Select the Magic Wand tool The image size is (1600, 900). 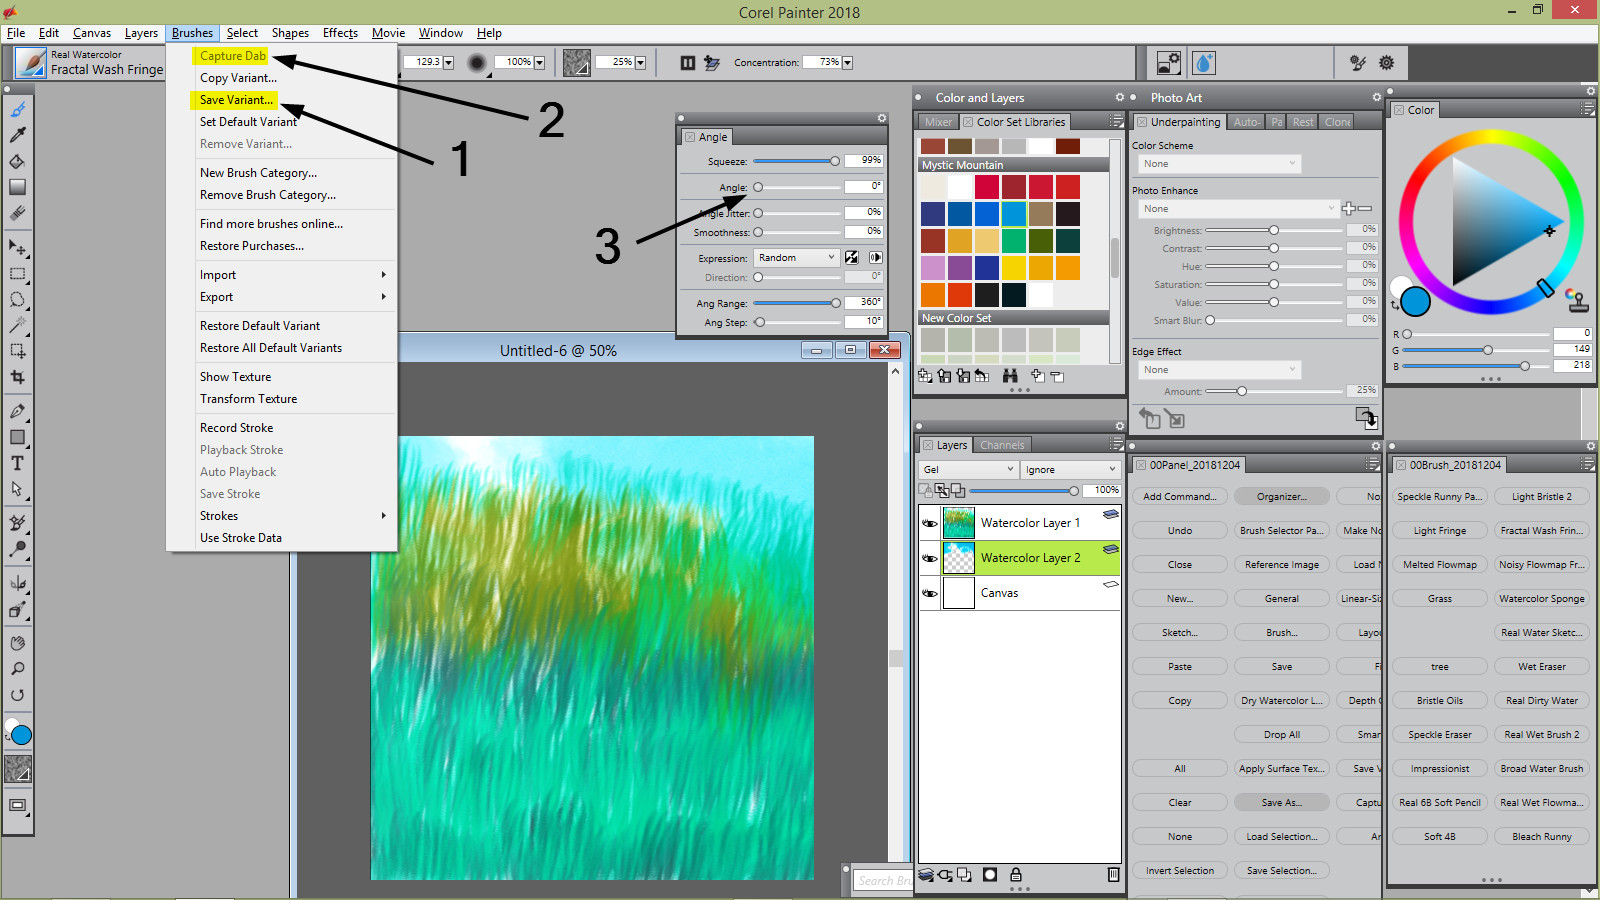click(x=17, y=325)
